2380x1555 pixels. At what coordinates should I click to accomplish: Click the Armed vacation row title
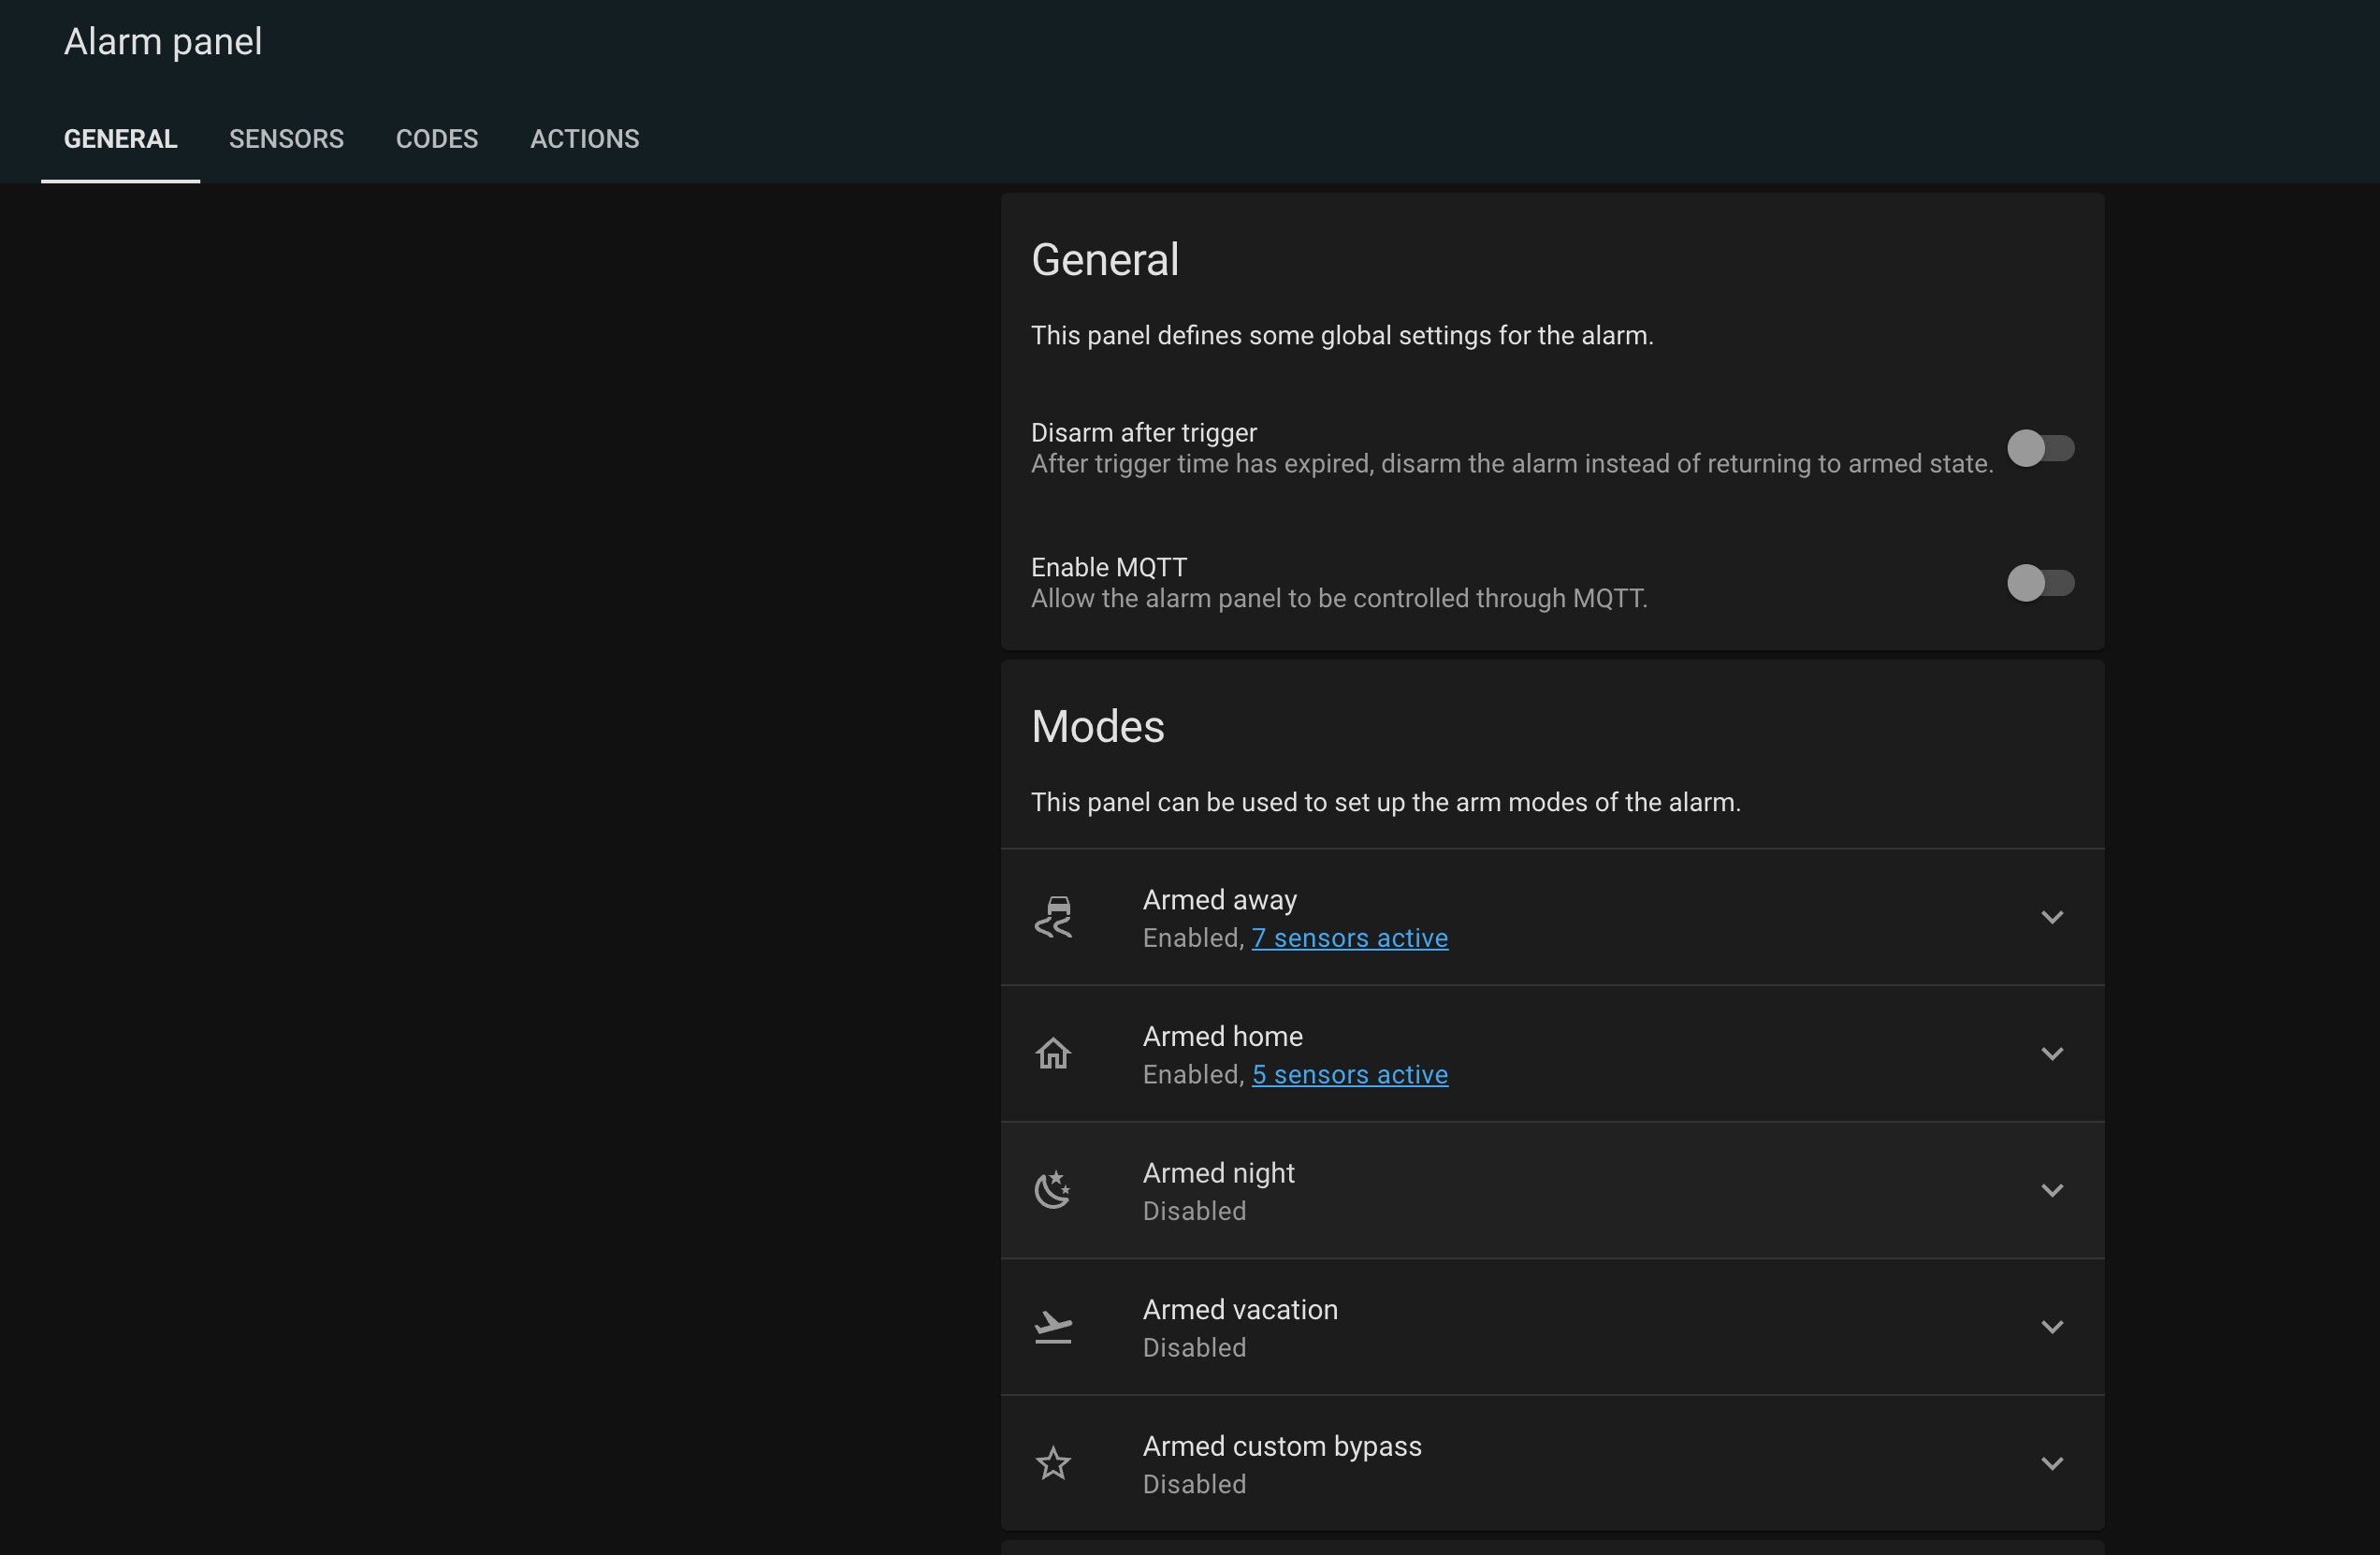[1240, 1310]
